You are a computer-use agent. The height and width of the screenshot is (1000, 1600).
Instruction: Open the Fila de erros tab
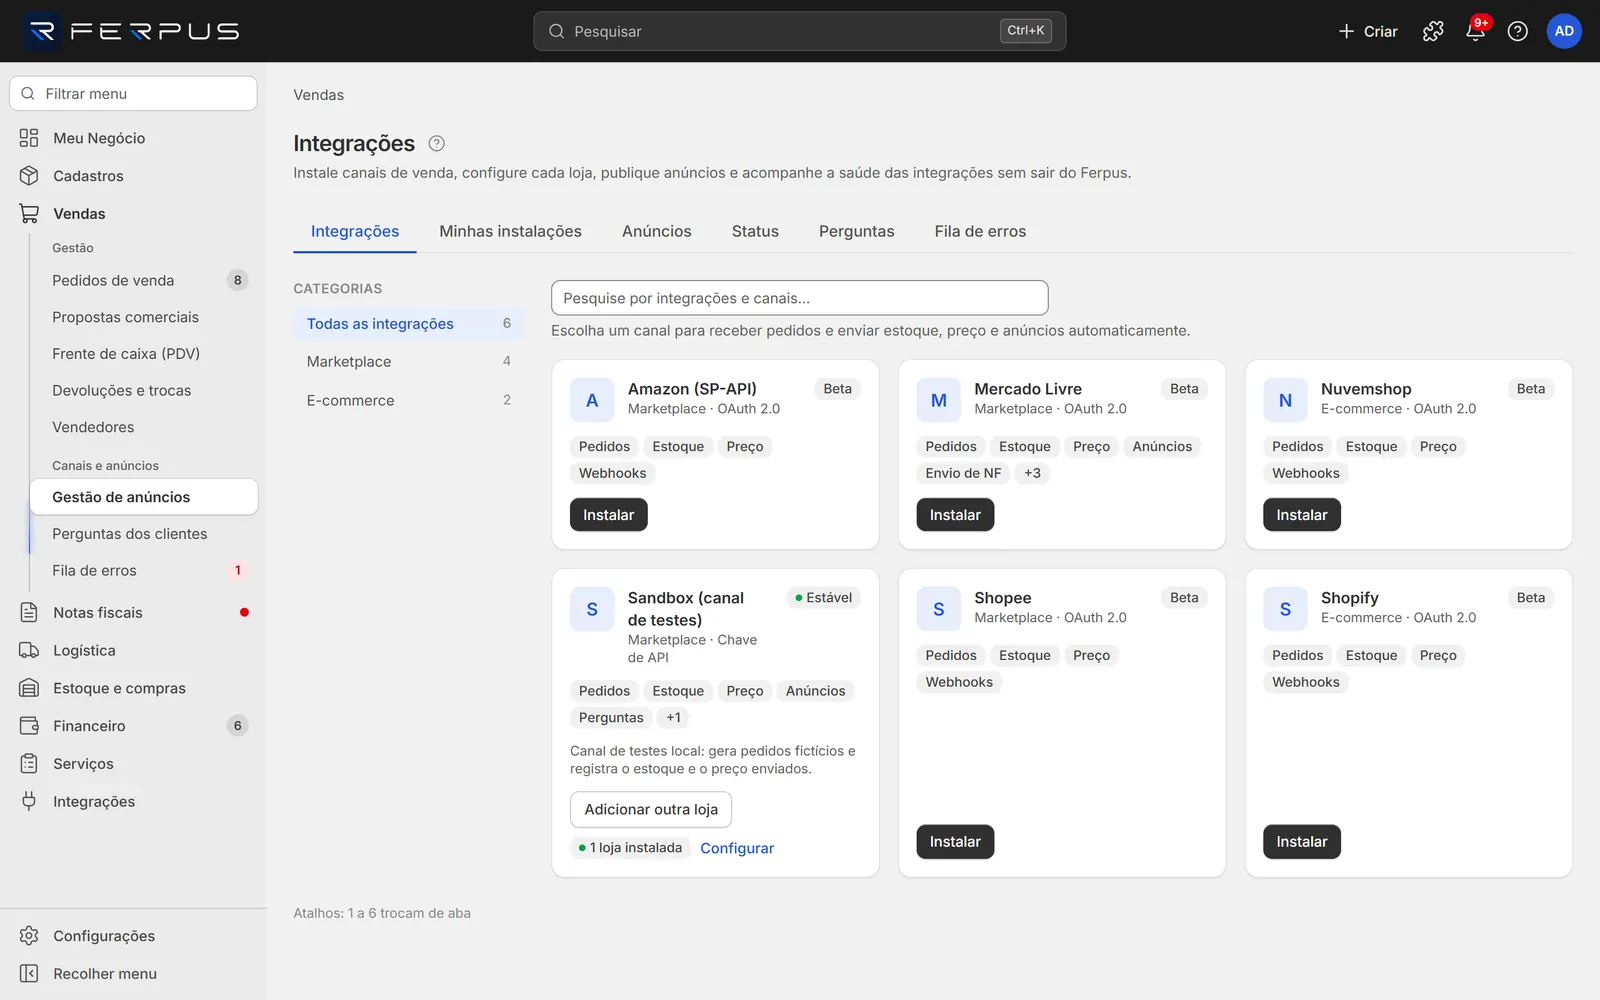[980, 231]
